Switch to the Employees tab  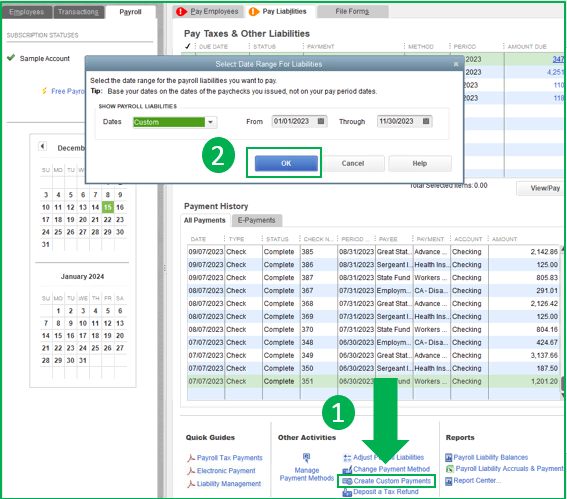(26, 12)
